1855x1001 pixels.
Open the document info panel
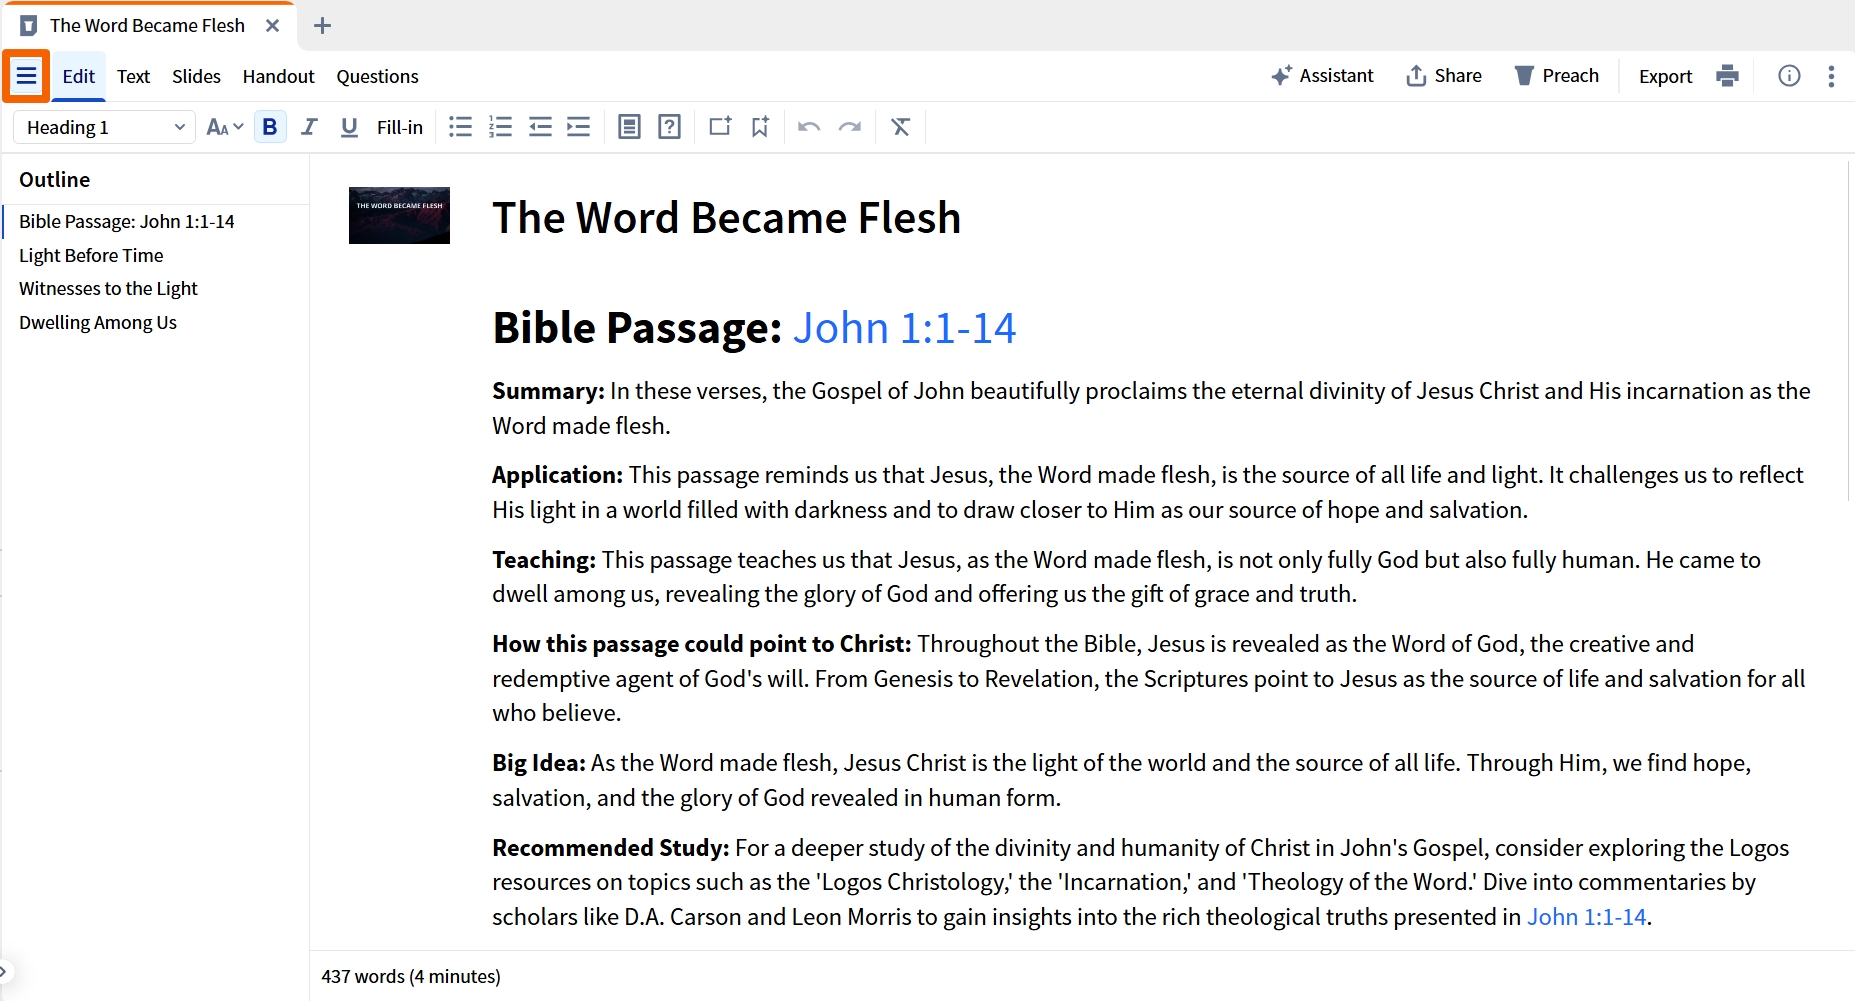[1789, 76]
